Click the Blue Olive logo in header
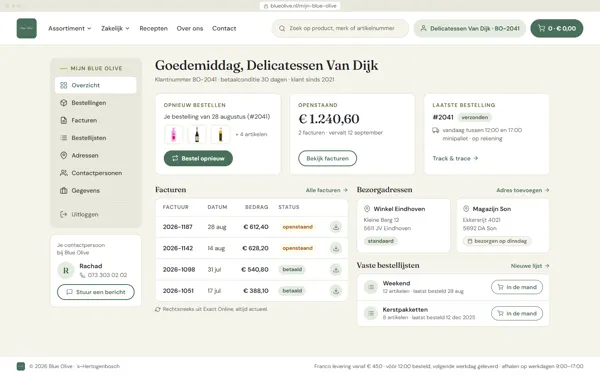 [x=26, y=28]
